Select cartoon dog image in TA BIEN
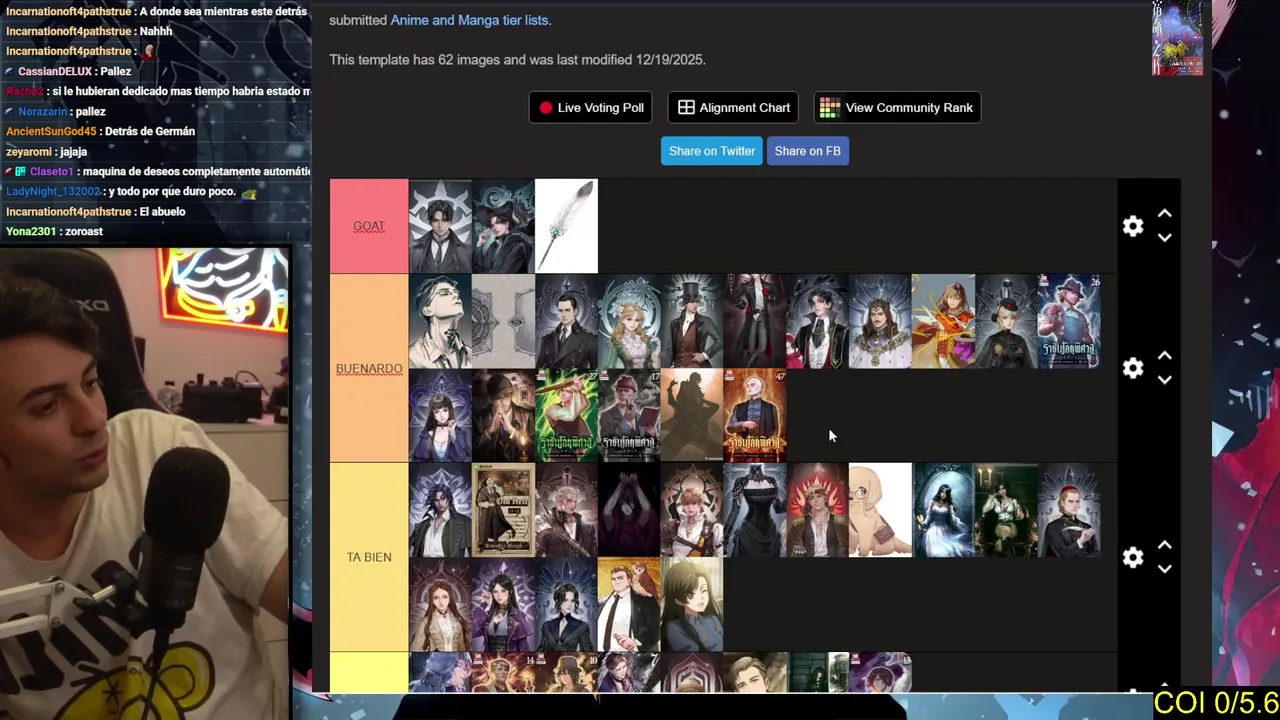This screenshot has height=720, width=1280. pos(880,510)
